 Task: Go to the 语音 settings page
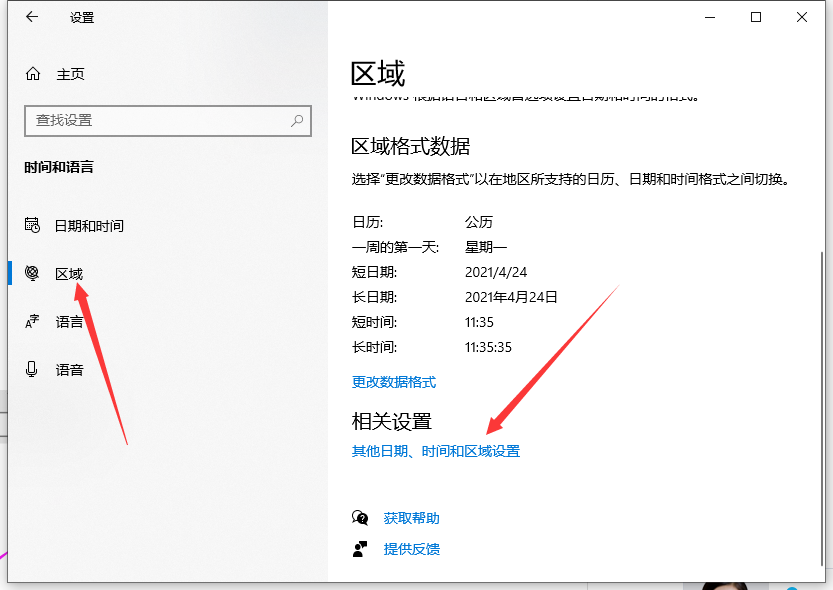click(69, 370)
